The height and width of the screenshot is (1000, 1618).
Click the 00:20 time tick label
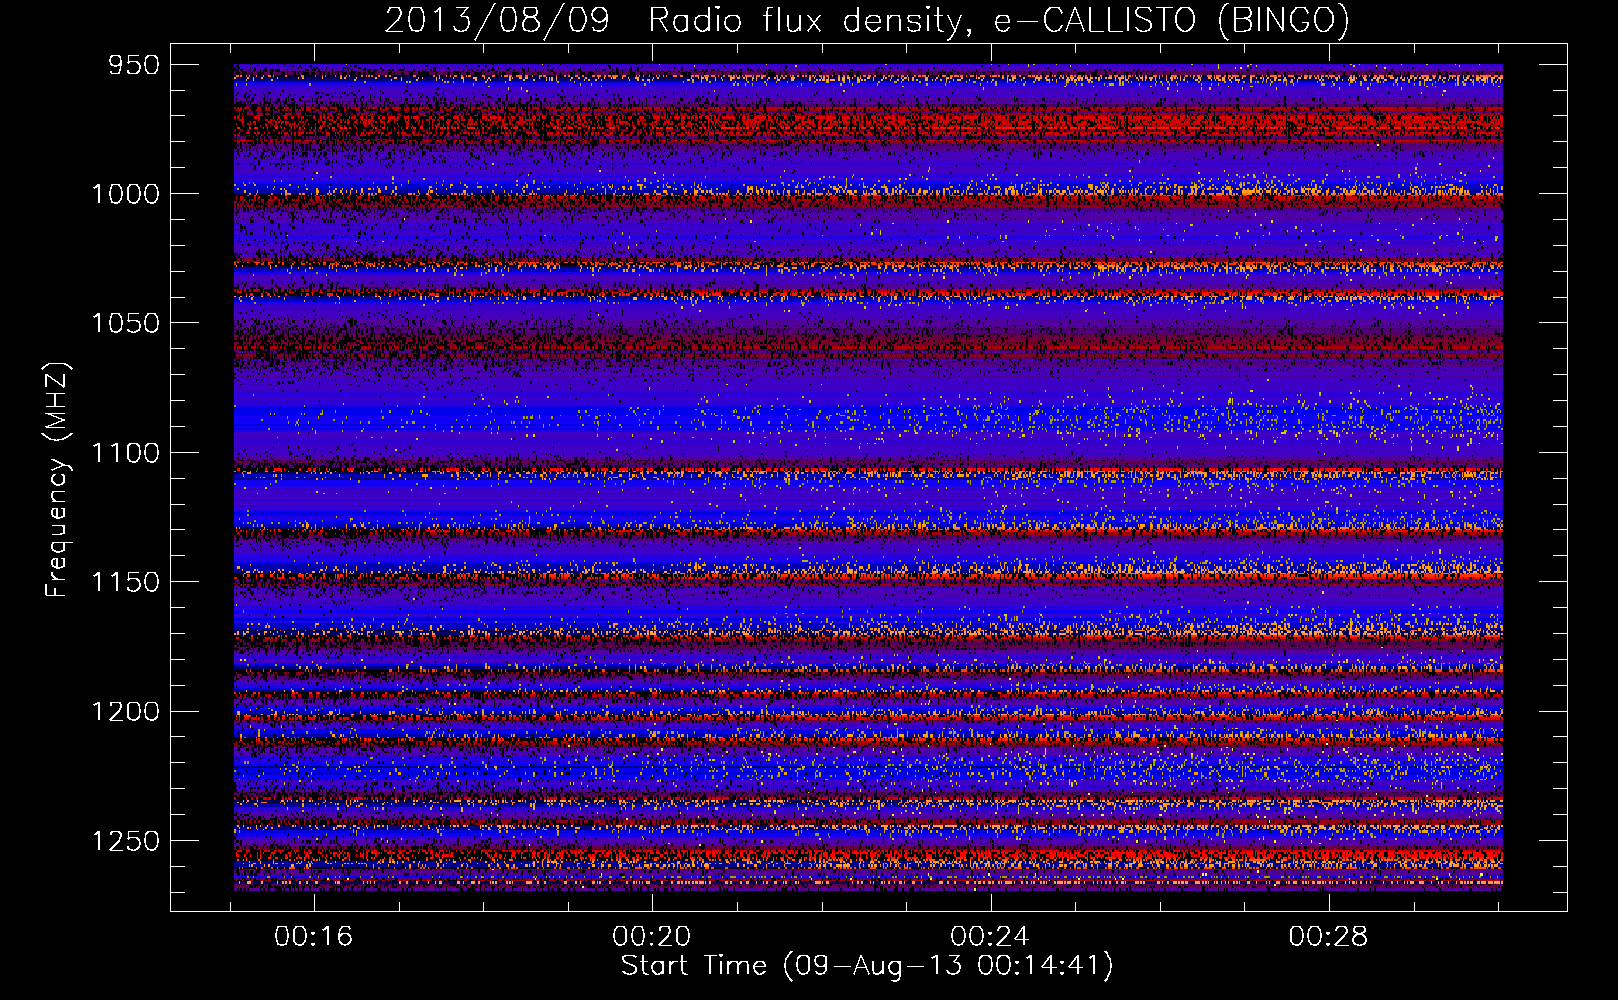tap(652, 936)
